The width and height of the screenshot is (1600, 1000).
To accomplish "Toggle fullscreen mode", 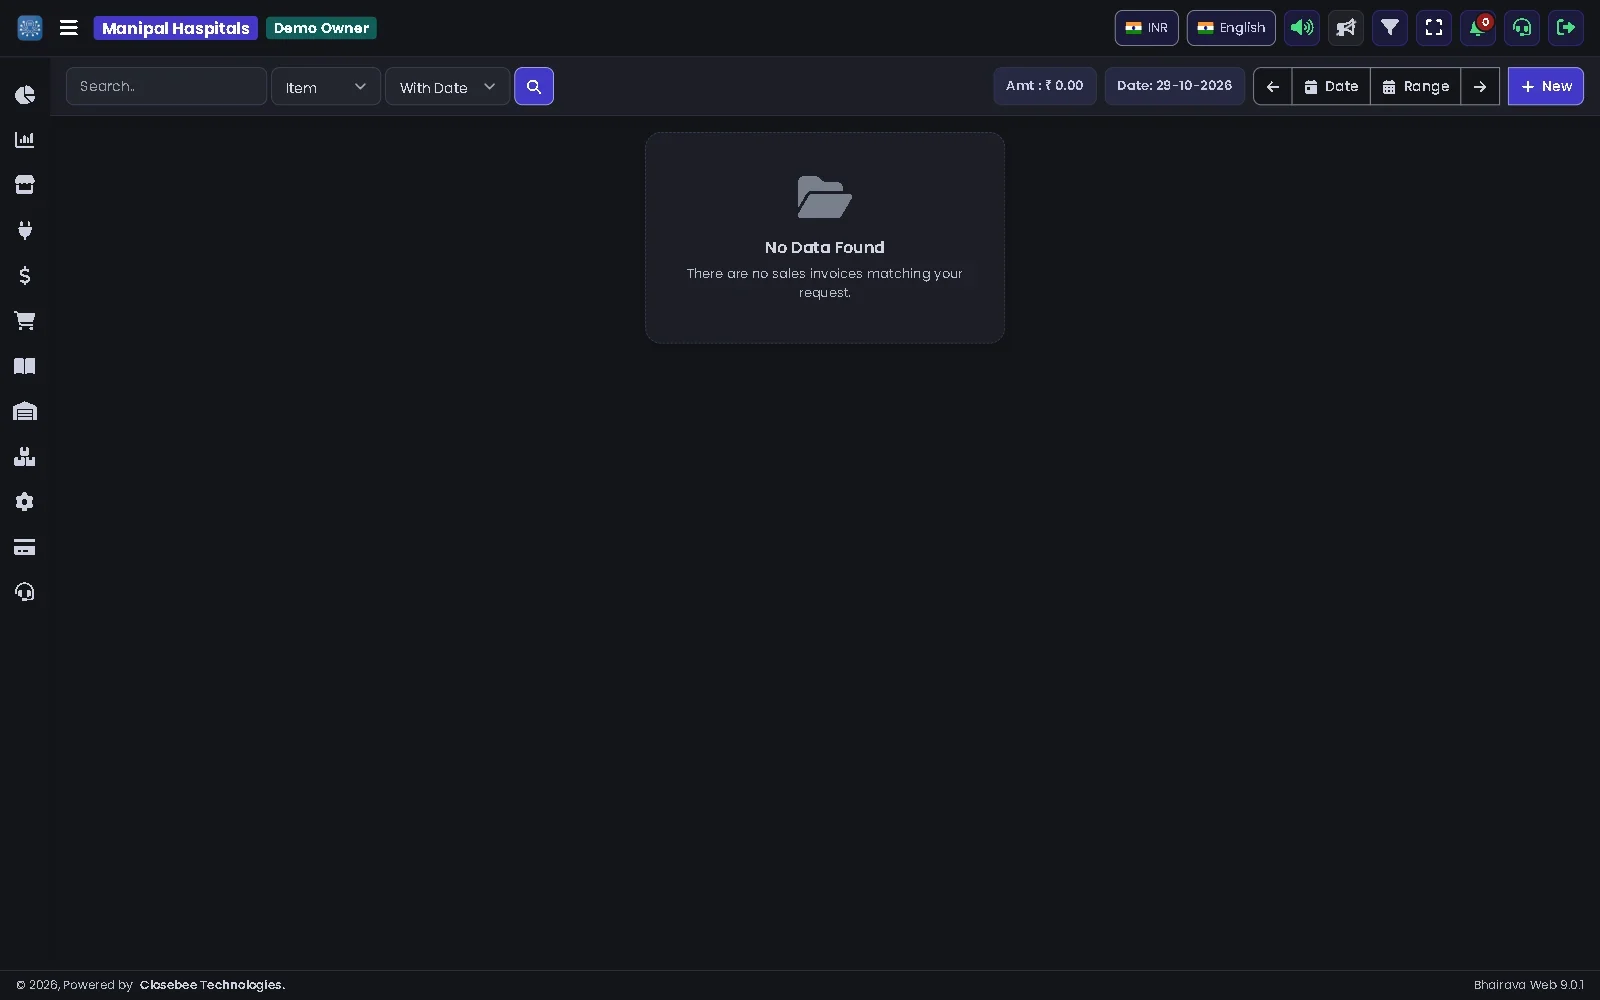I will pos(1434,28).
